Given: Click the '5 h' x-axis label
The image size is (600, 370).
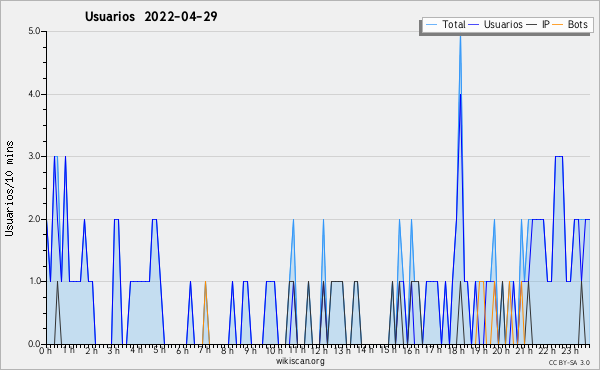Looking at the screenshot, I should click(x=159, y=350).
